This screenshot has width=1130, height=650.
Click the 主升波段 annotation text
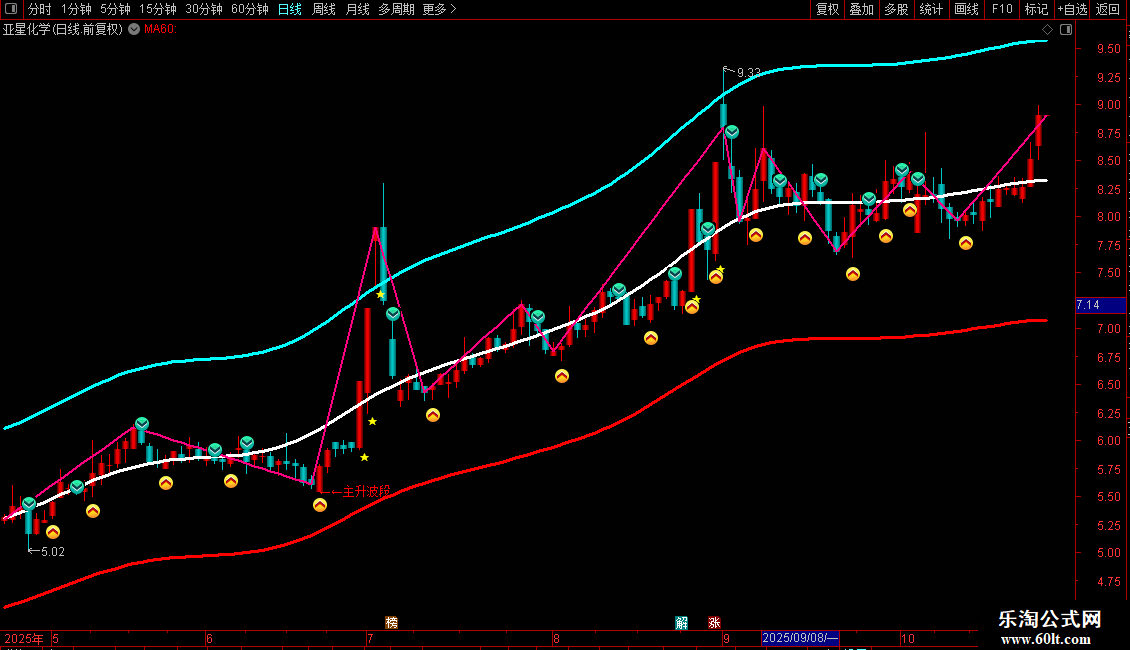click(366, 491)
